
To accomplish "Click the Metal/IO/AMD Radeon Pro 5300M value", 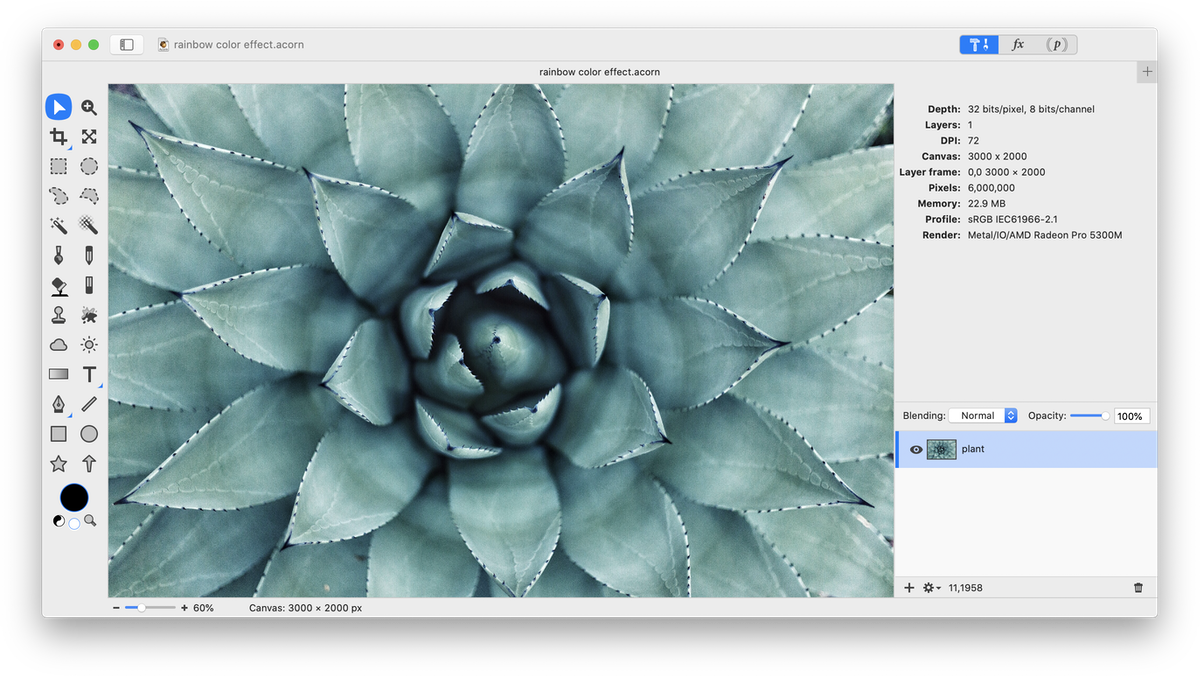I will coord(1045,235).
